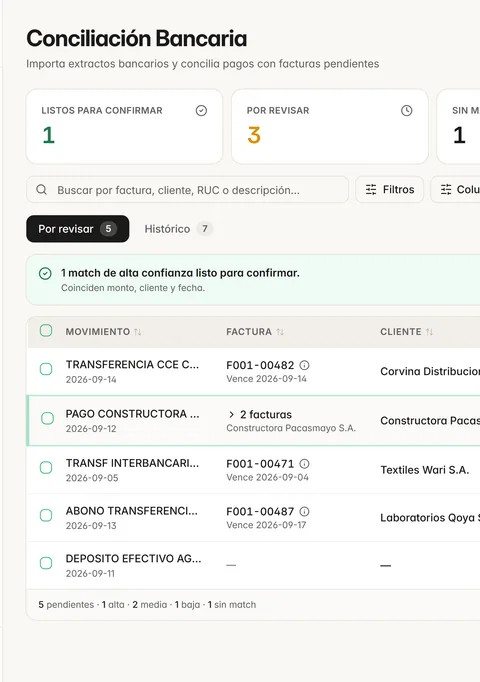Click the TRANSFERENCIA CCE C... movement text
This screenshot has height=682, width=480.
click(132, 364)
